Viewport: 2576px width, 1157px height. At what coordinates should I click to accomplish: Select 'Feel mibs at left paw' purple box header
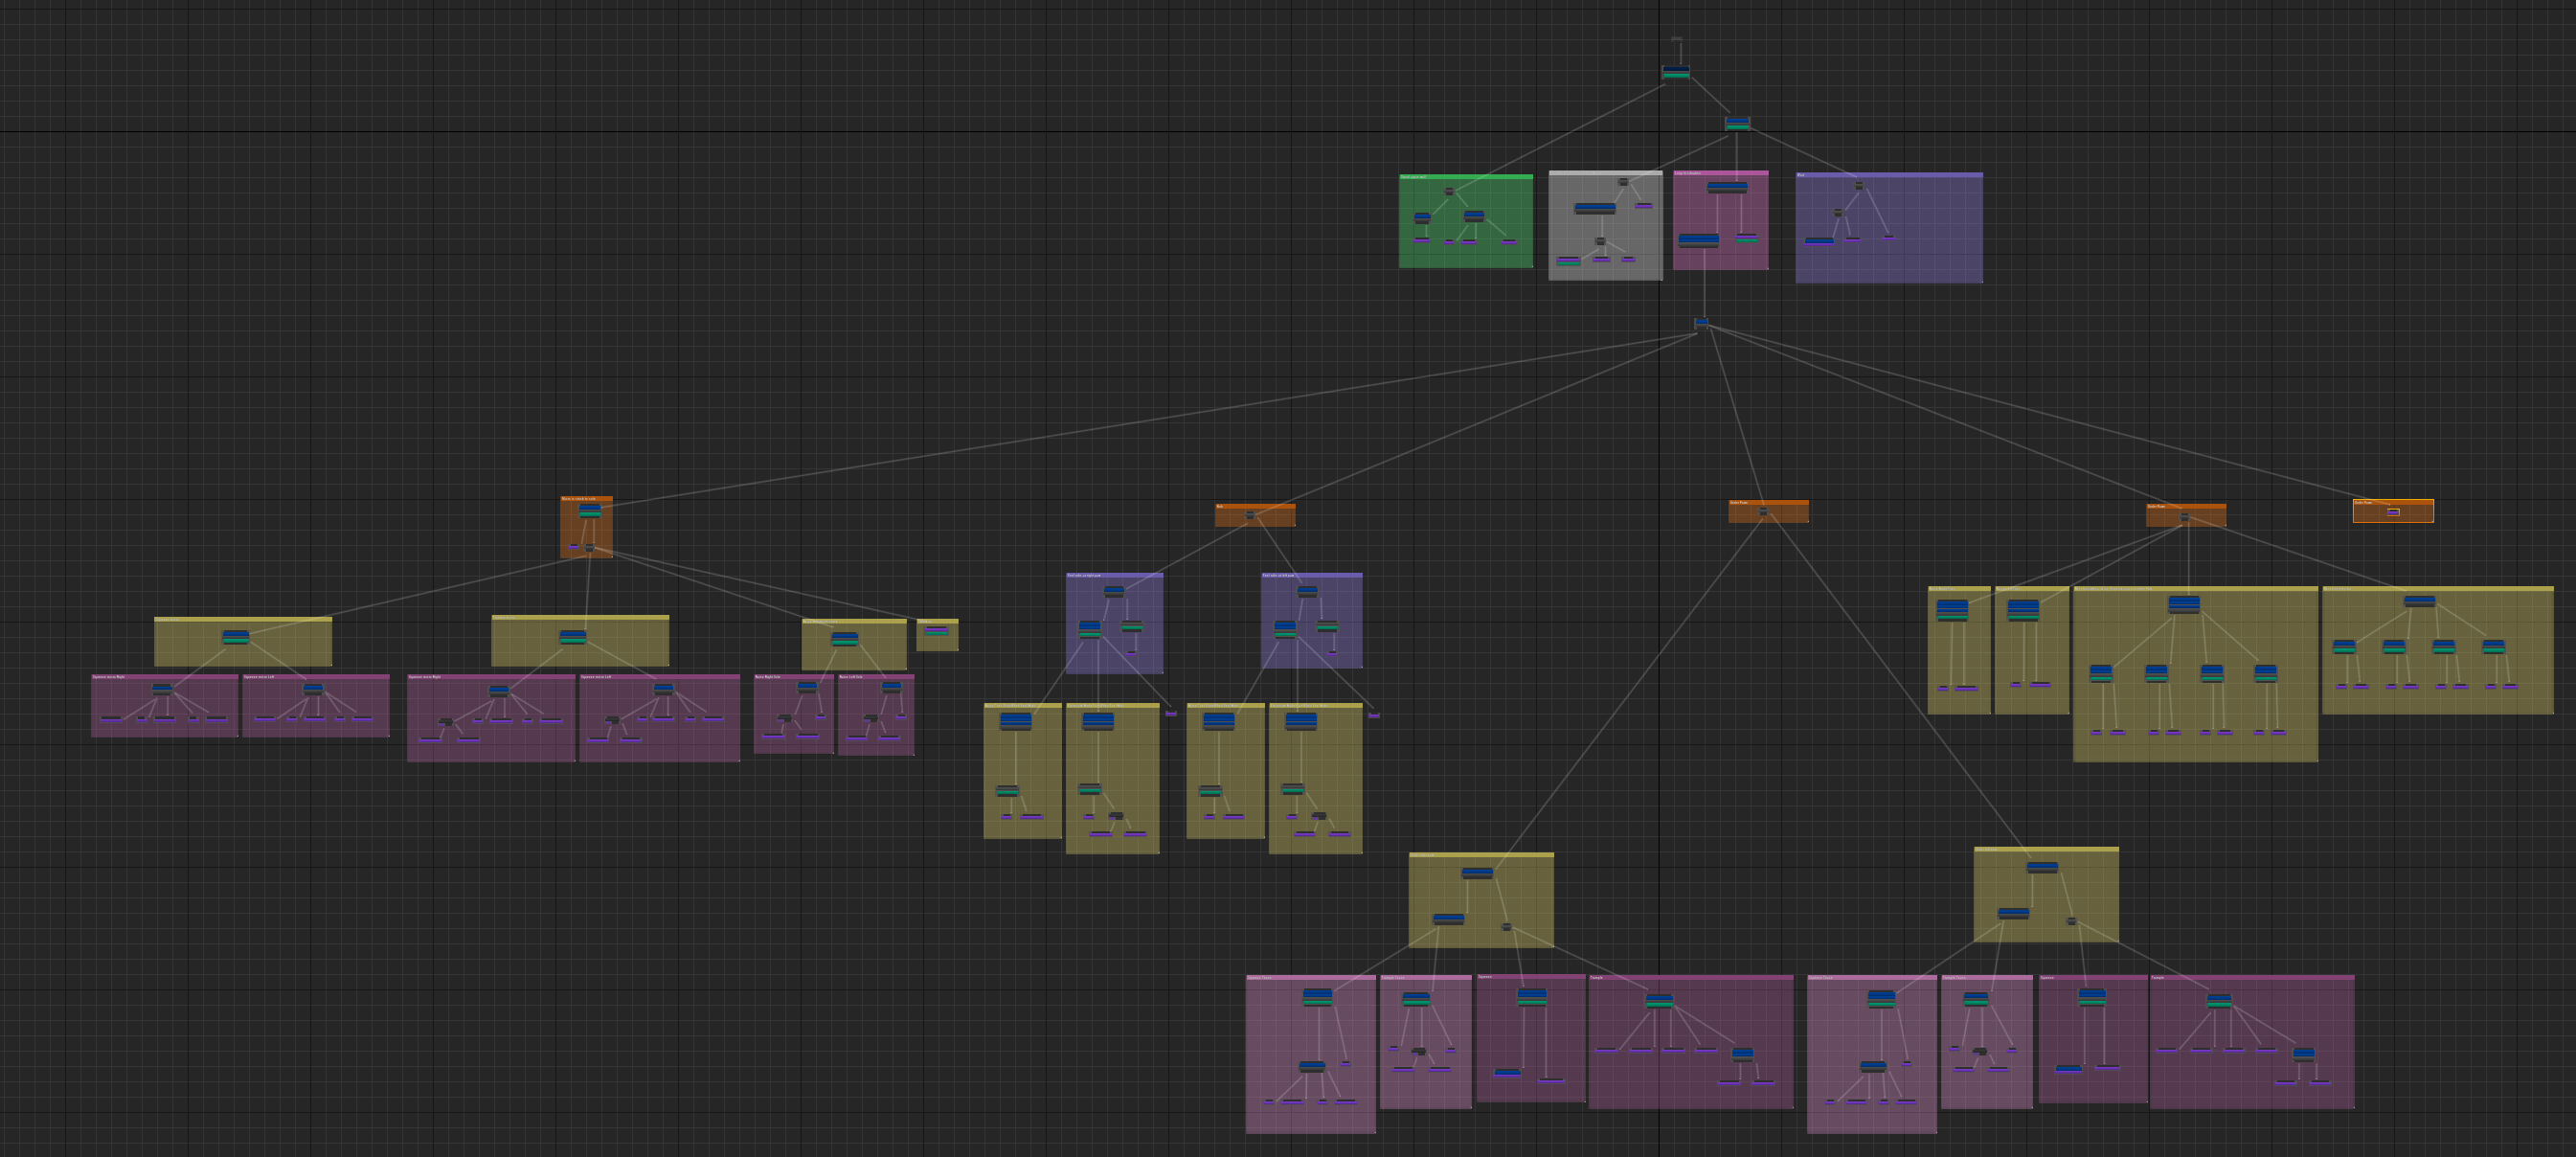click(x=1311, y=576)
